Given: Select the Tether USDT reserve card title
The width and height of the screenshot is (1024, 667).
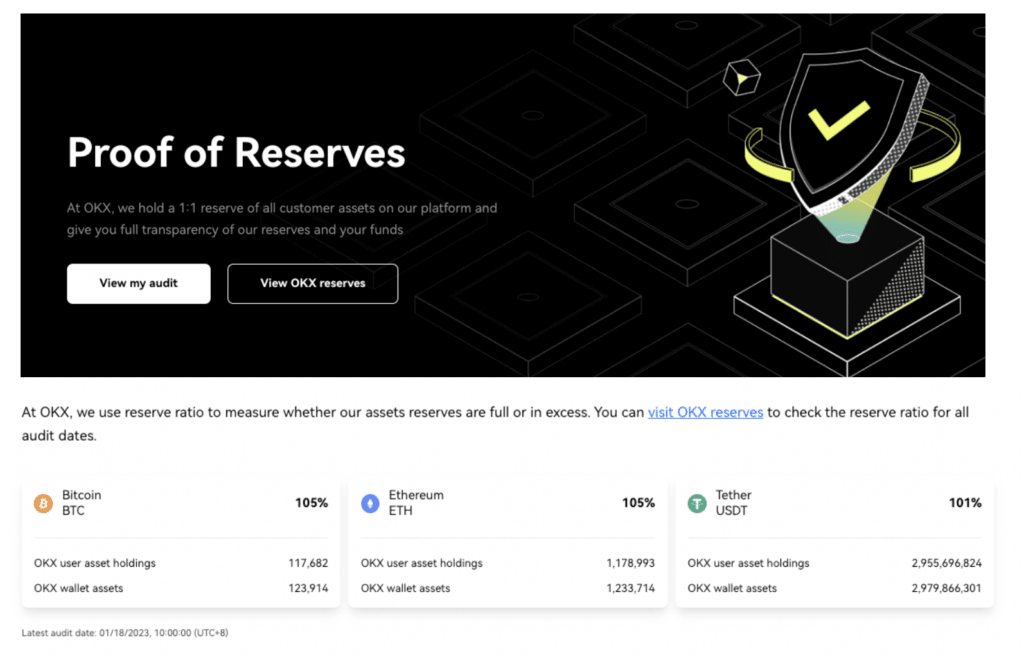Looking at the screenshot, I should pos(733,503).
